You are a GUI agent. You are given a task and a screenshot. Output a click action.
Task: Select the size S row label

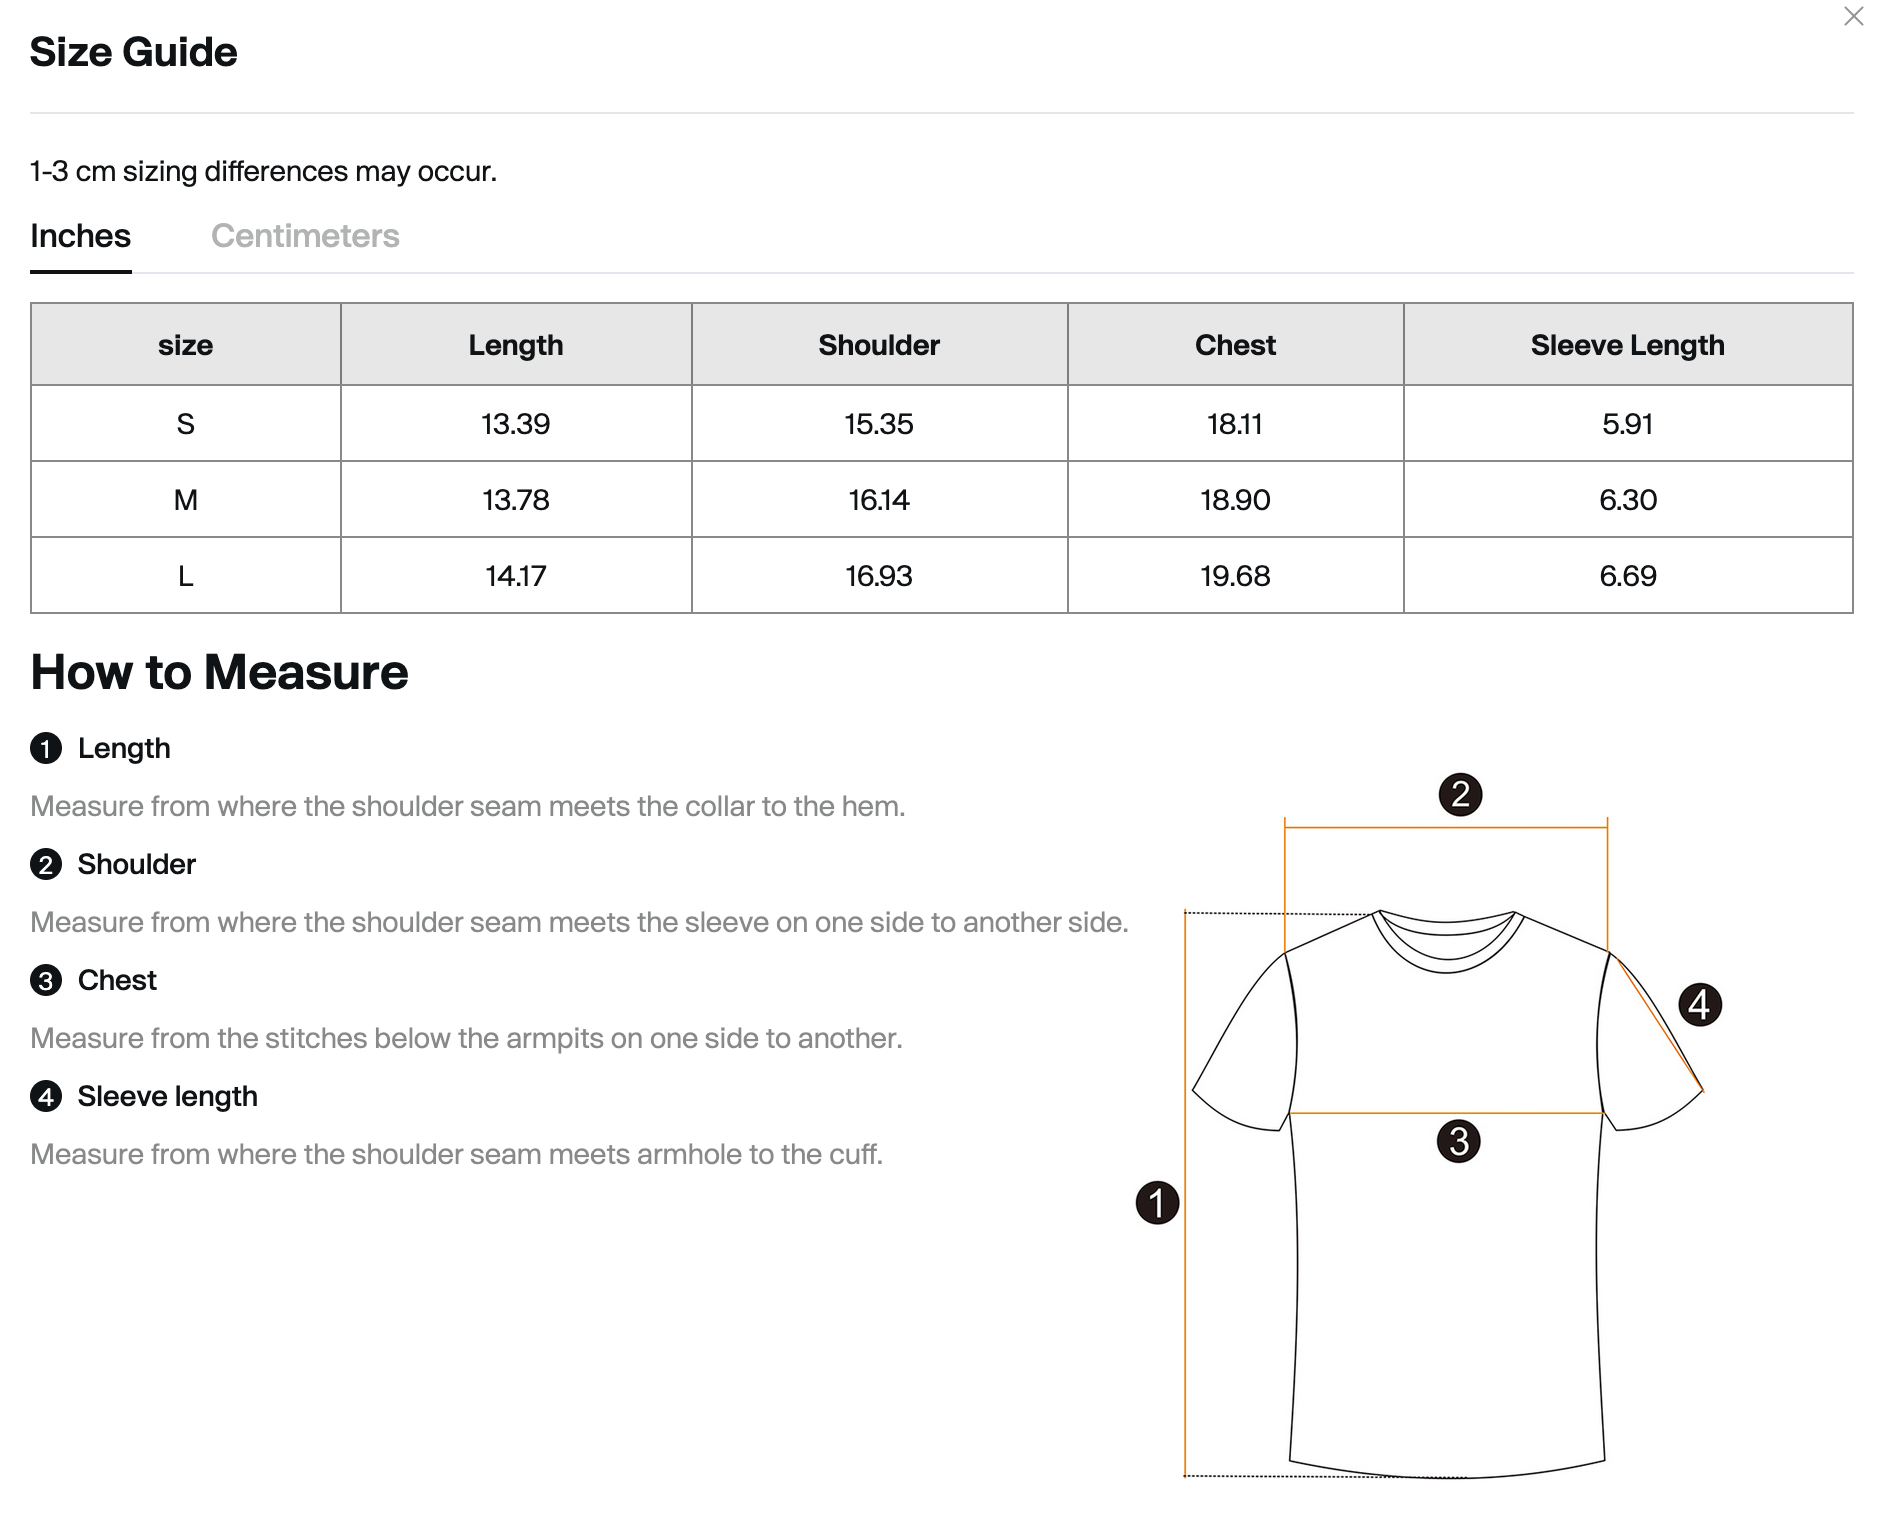coord(185,424)
